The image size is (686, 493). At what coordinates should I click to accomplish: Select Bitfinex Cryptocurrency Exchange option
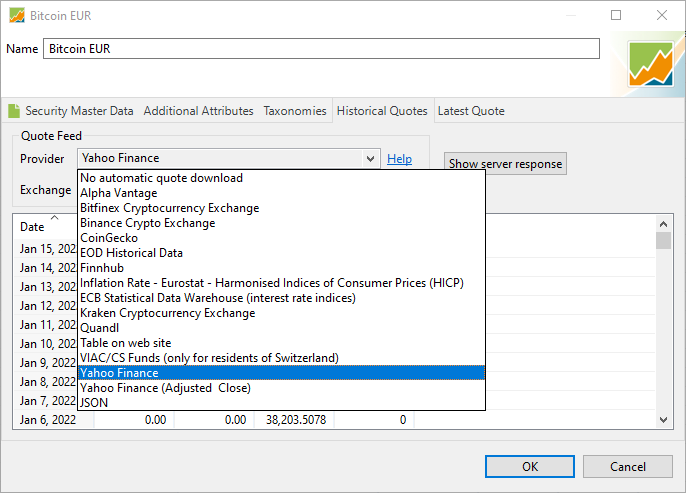pyautogui.click(x=281, y=208)
